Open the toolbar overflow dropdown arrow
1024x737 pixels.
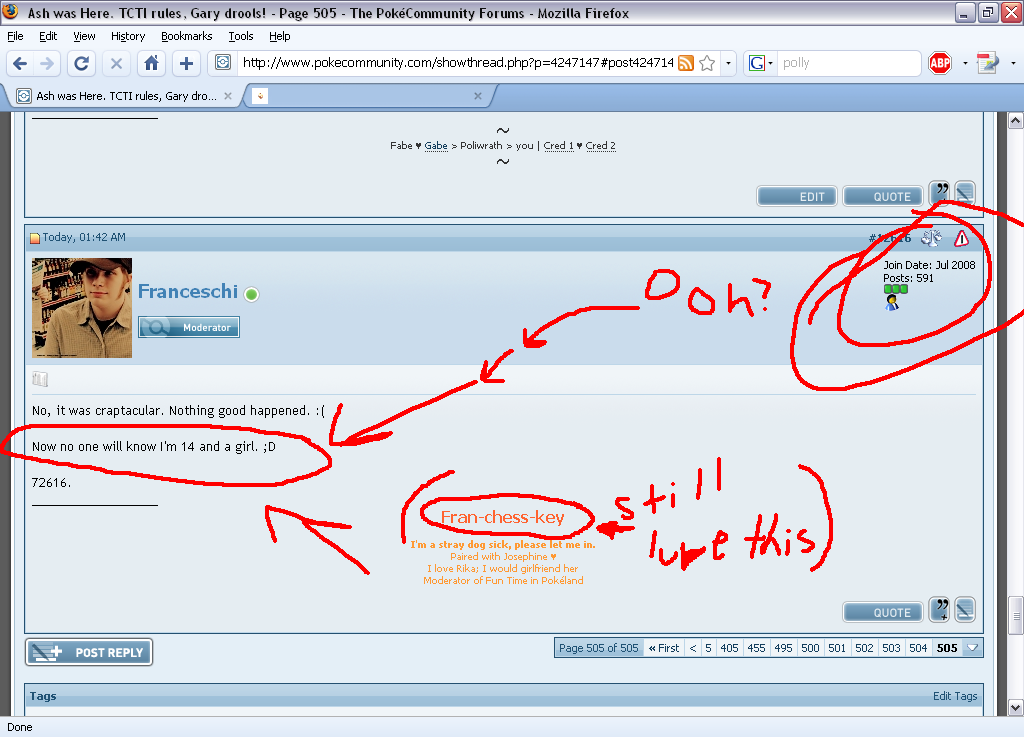[1013, 63]
